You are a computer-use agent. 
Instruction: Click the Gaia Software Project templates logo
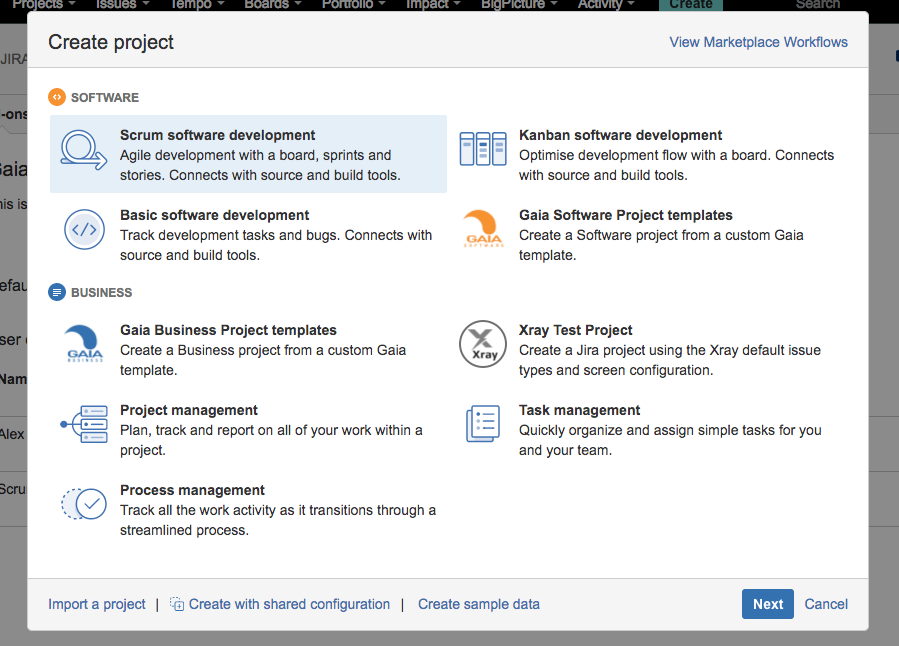click(483, 227)
